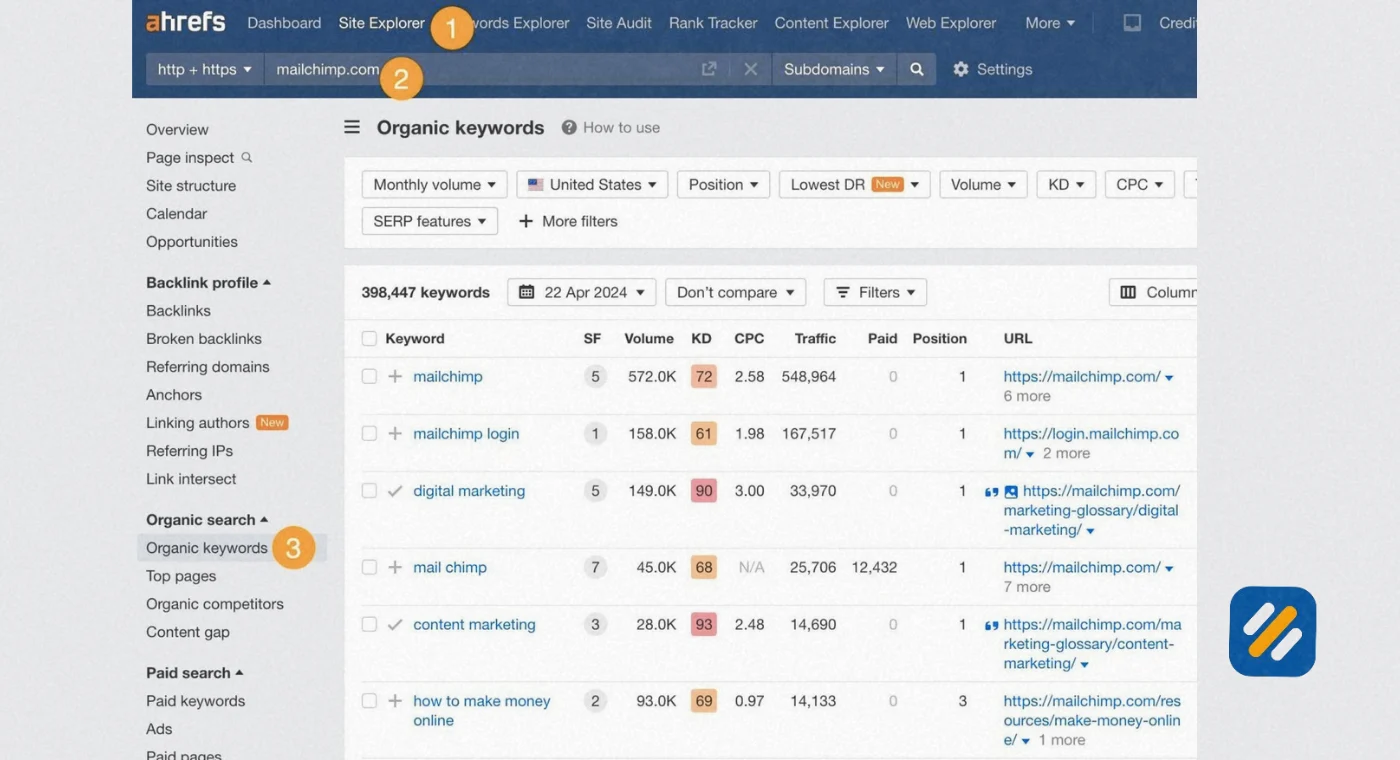Open the United States country dropdown
Image resolution: width=1400 pixels, height=760 pixels.
click(x=592, y=184)
